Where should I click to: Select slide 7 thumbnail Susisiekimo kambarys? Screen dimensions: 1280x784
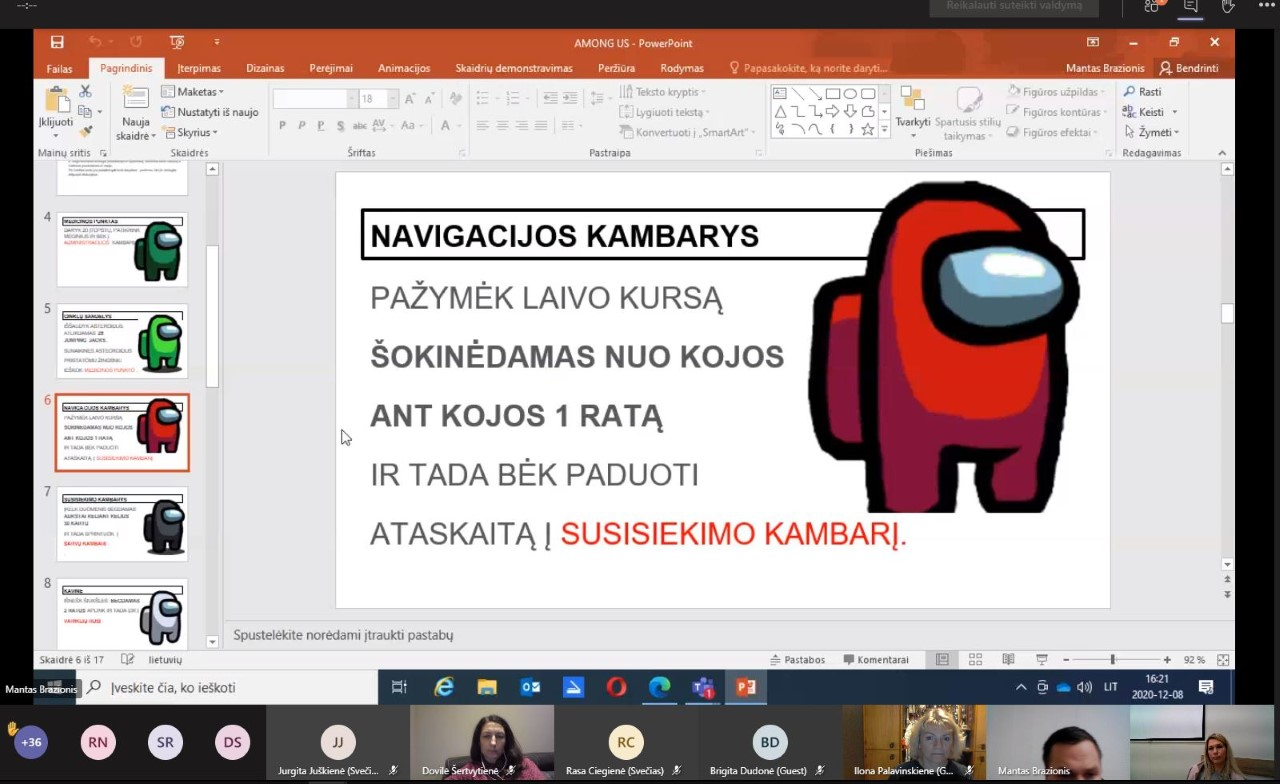tap(122, 524)
